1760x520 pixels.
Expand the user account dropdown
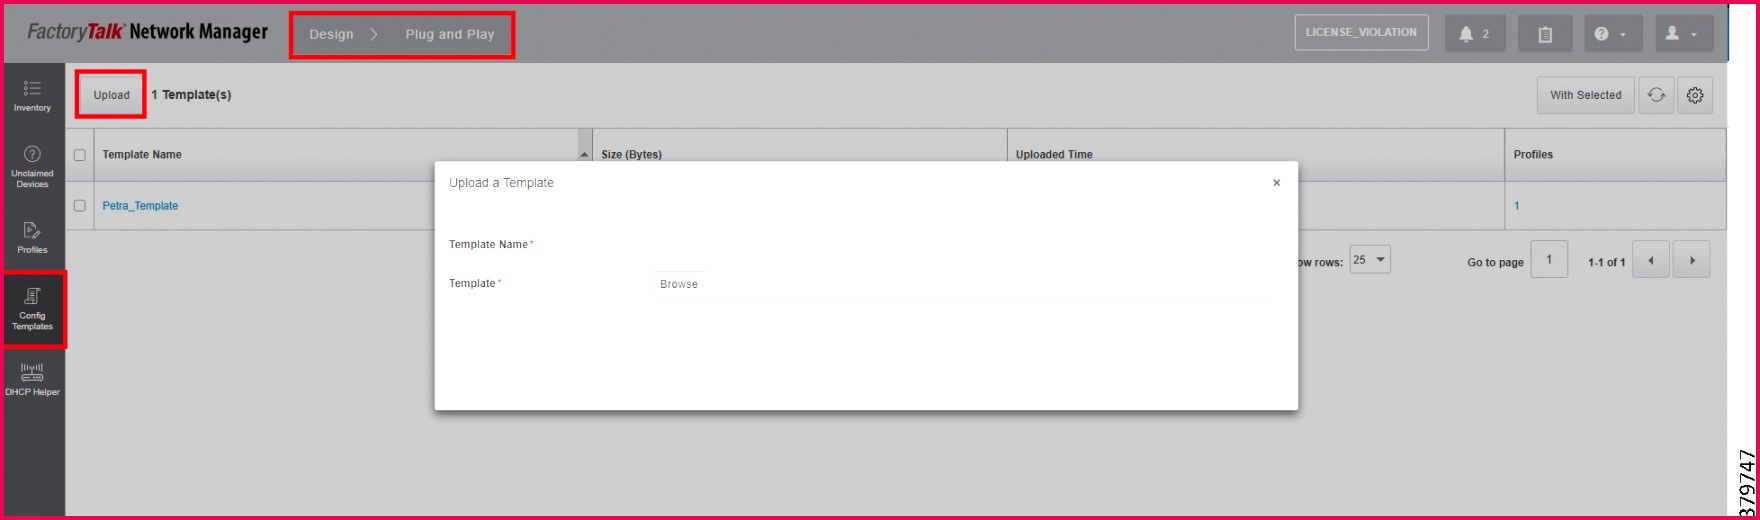click(1683, 34)
